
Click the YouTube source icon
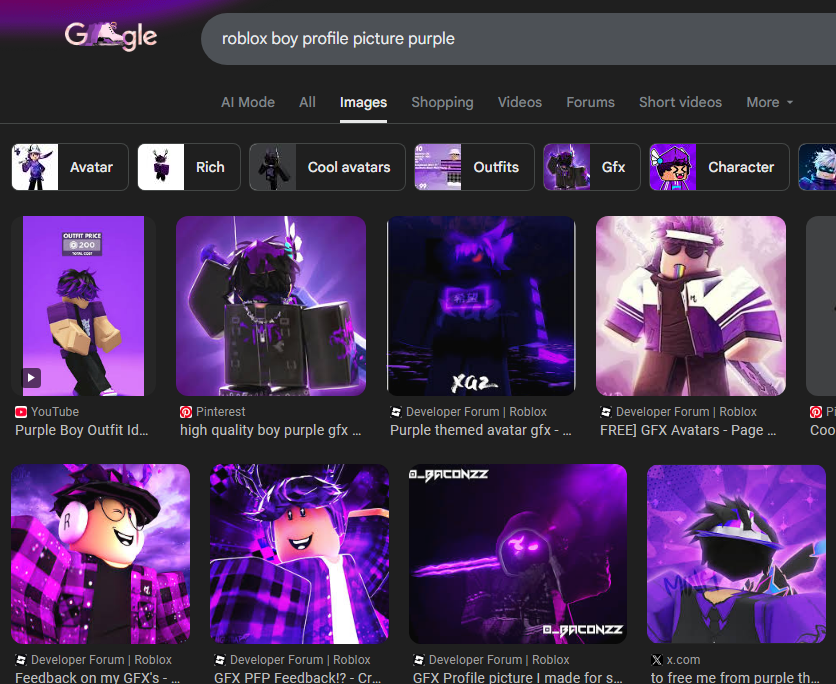pyautogui.click(x=21, y=412)
